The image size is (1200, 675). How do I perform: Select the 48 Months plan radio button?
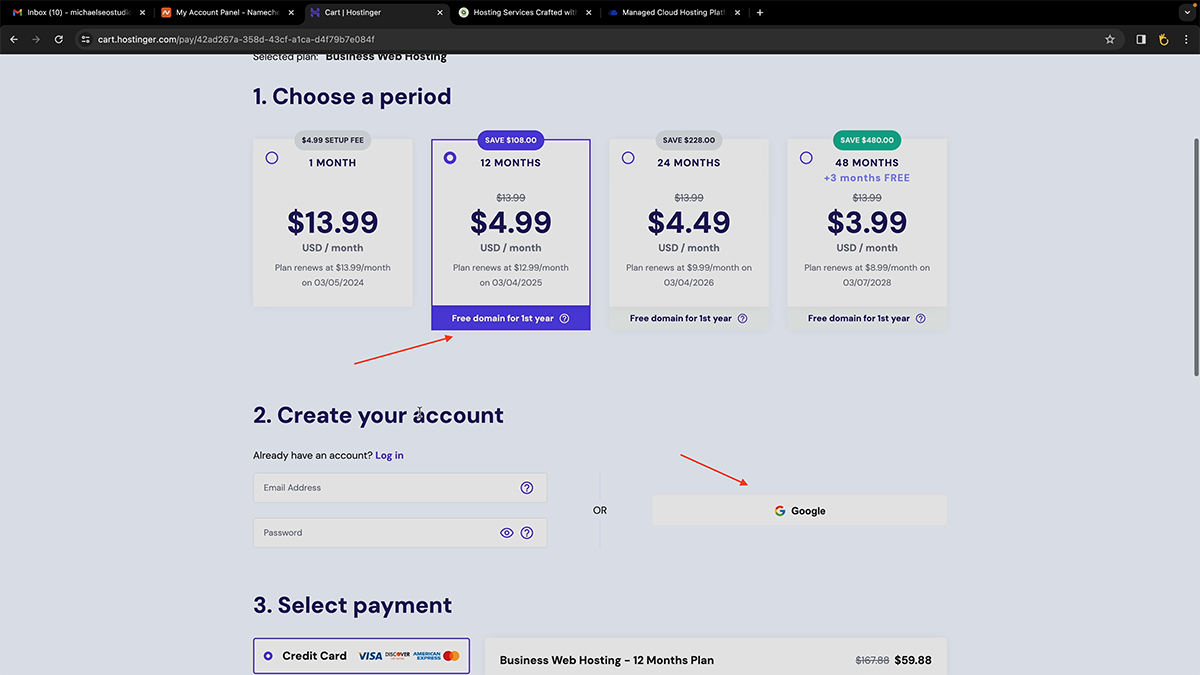pyautogui.click(x=806, y=158)
